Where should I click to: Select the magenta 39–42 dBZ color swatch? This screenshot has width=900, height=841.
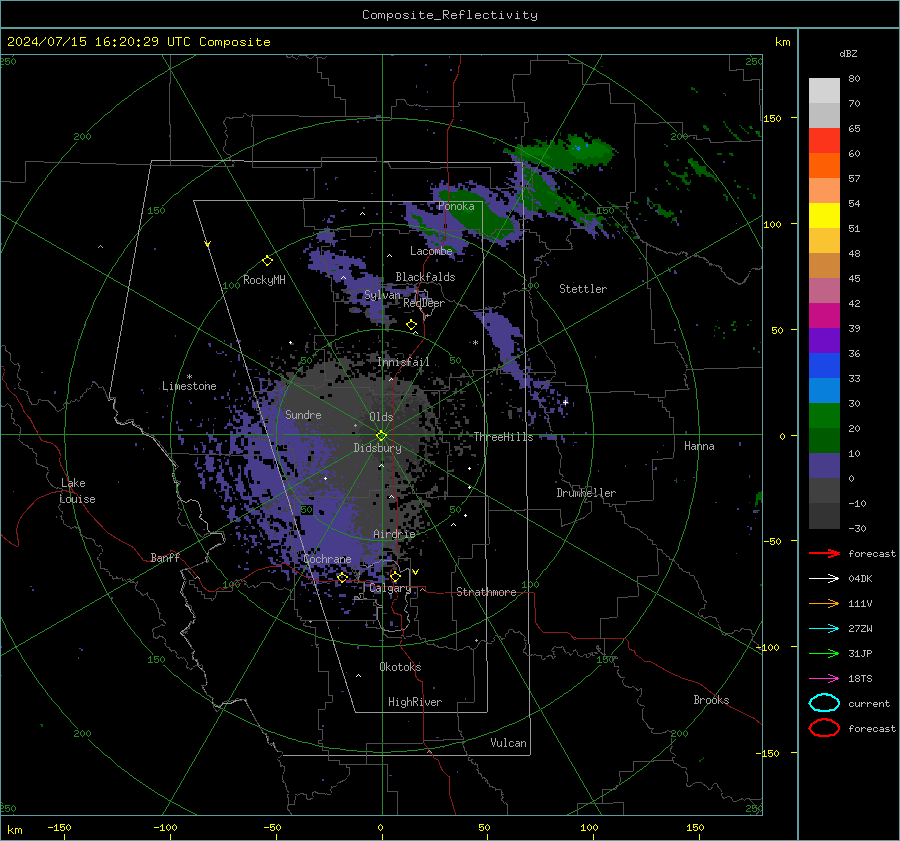[x=824, y=316]
